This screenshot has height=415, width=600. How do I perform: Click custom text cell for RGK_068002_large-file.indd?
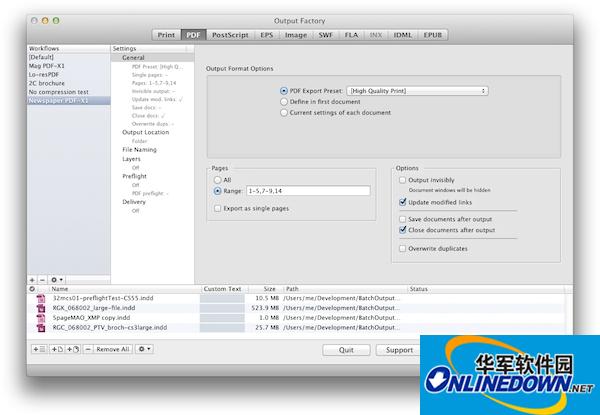222,308
